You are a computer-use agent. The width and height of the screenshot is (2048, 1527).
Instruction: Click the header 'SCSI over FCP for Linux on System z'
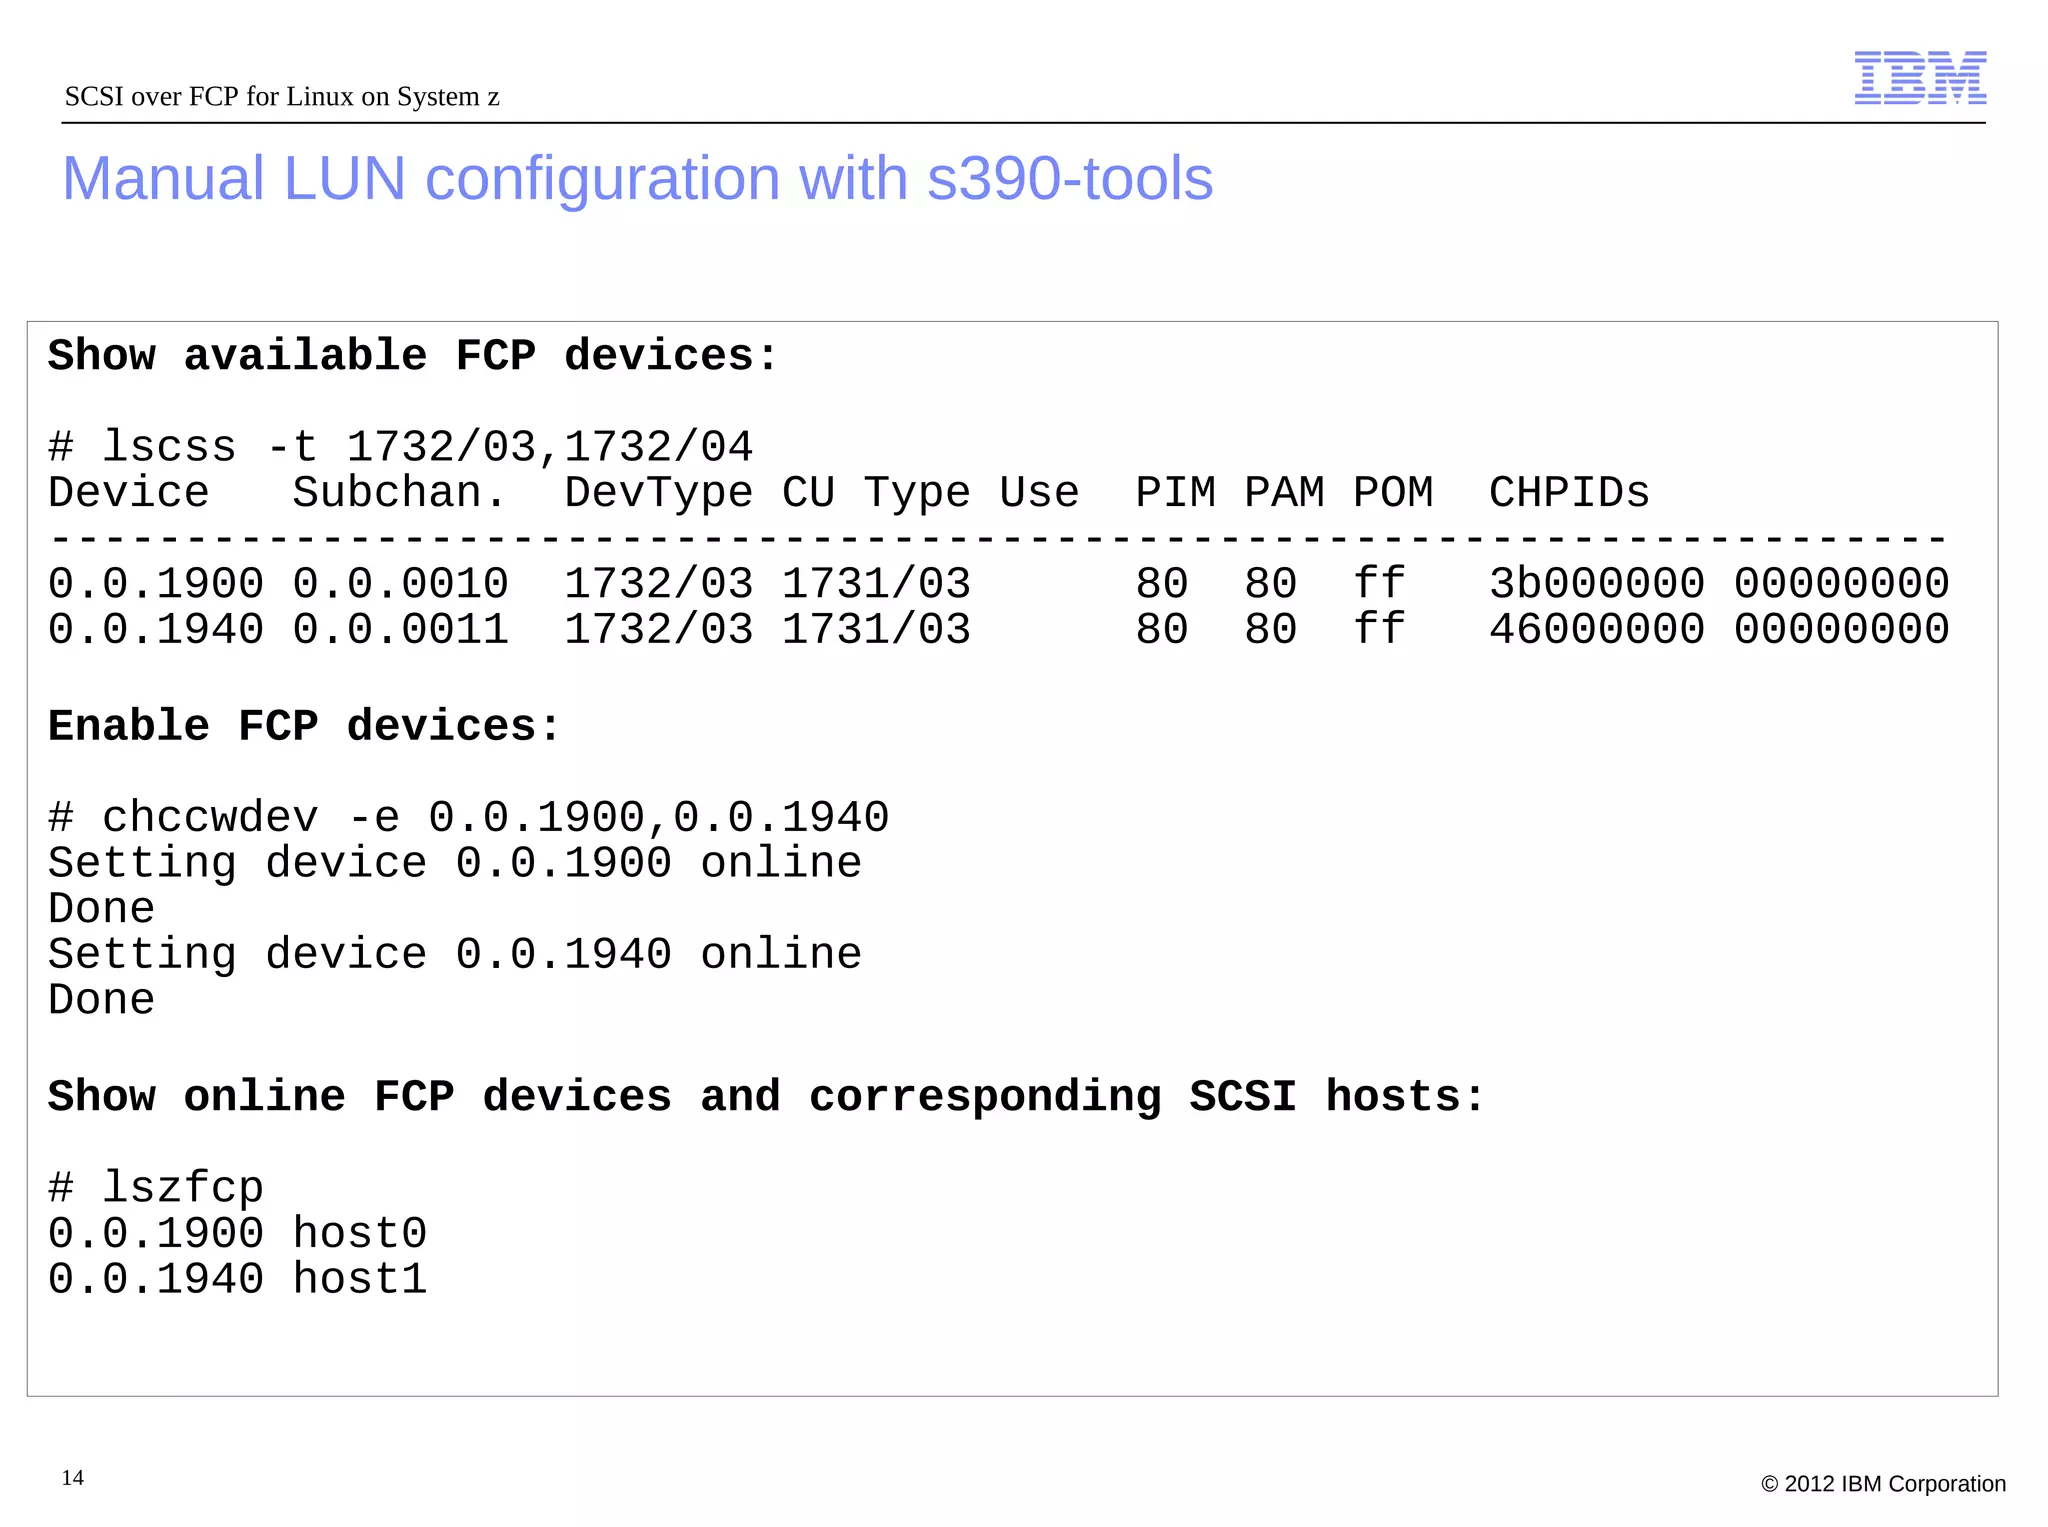(x=282, y=97)
